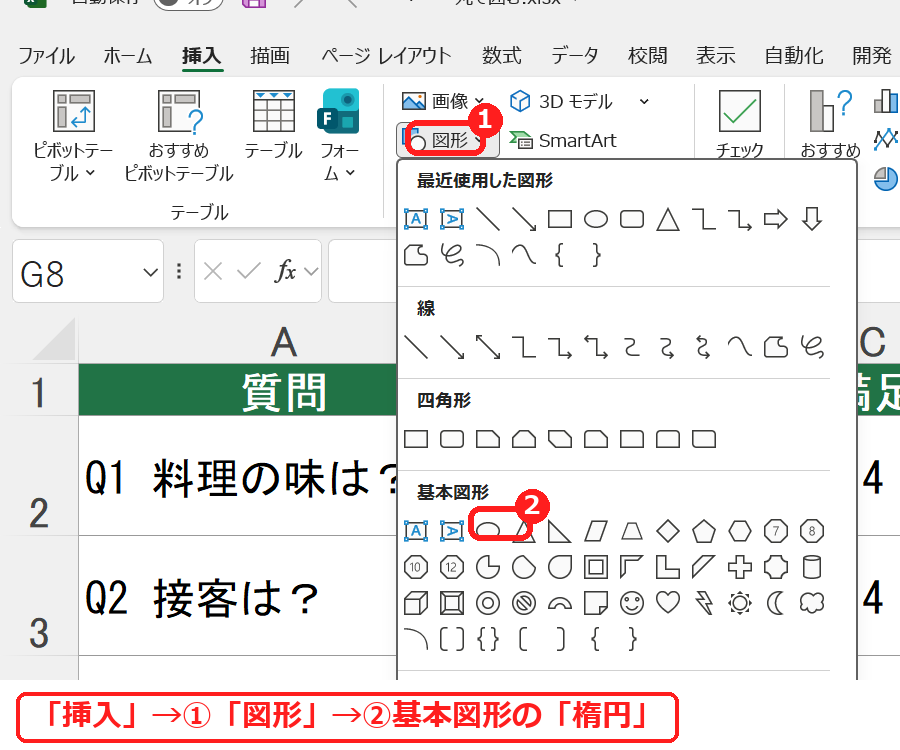Click the チェック checkbox button
This screenshot has width=900, height=750.
coord(739,123)
